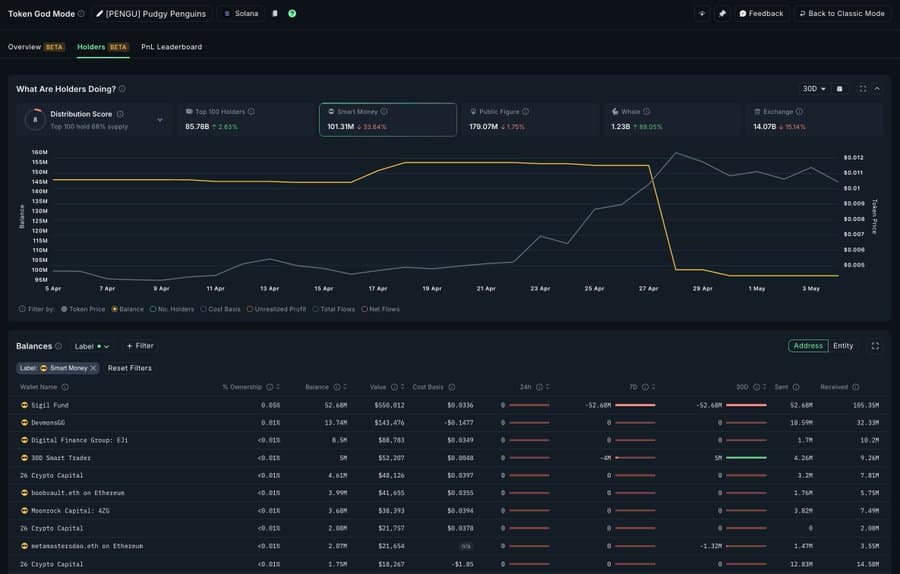Screen dimensions: 900x574
Task: Switch Balances view to Entity
Action: (x=843, y=346)
